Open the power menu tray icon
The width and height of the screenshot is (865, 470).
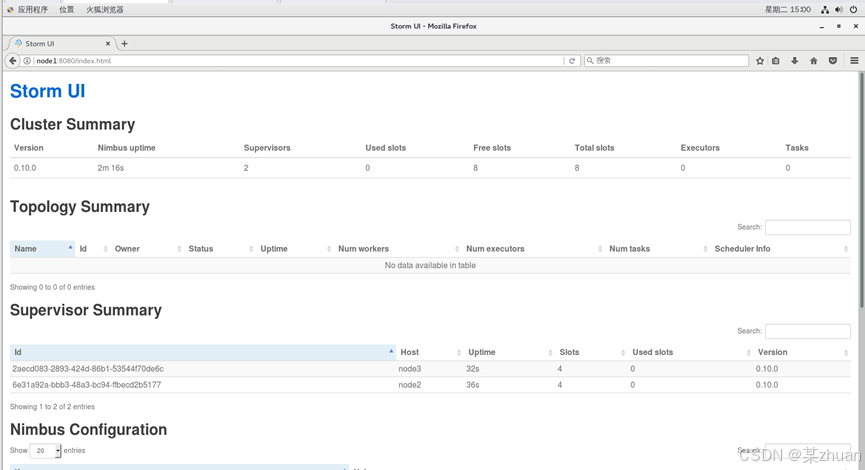853,9
